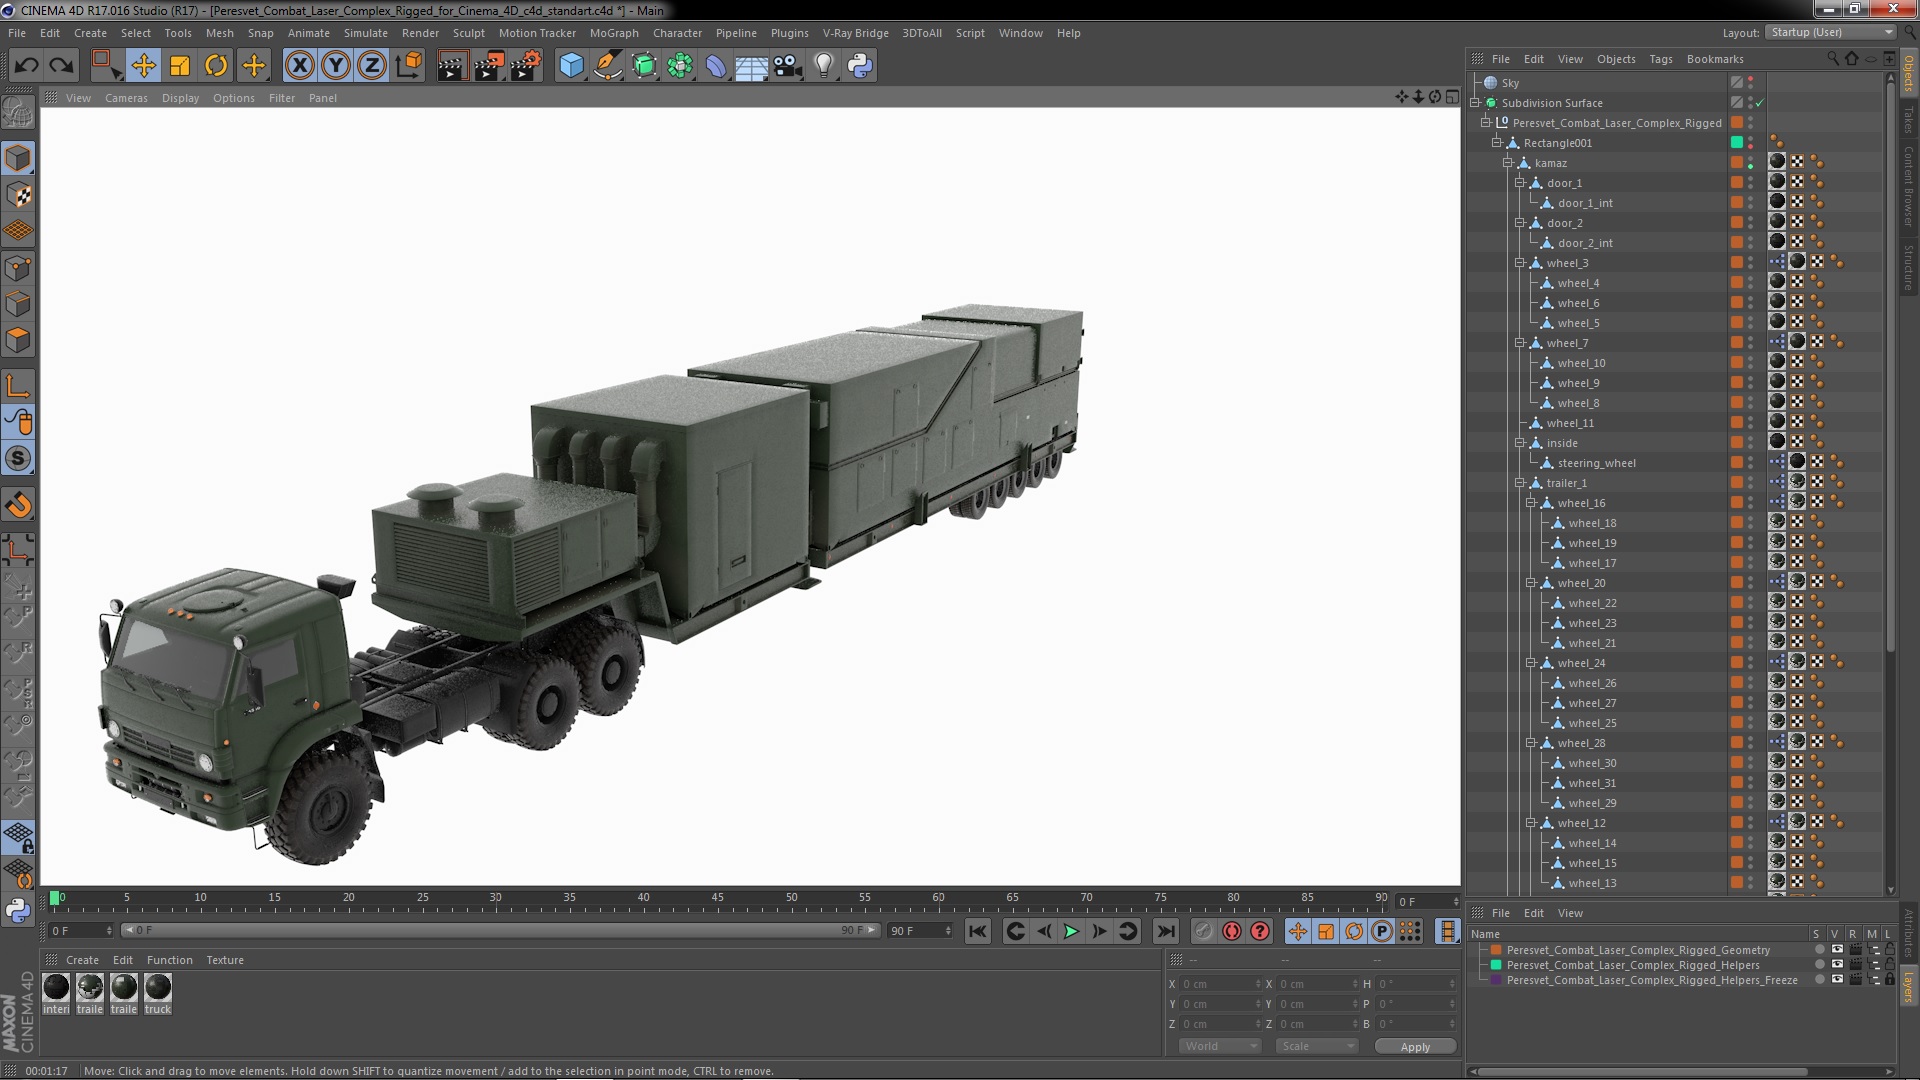Click X position input field
Image resolution: width=1920 pixels, height=1080 pixels.
1220,984
